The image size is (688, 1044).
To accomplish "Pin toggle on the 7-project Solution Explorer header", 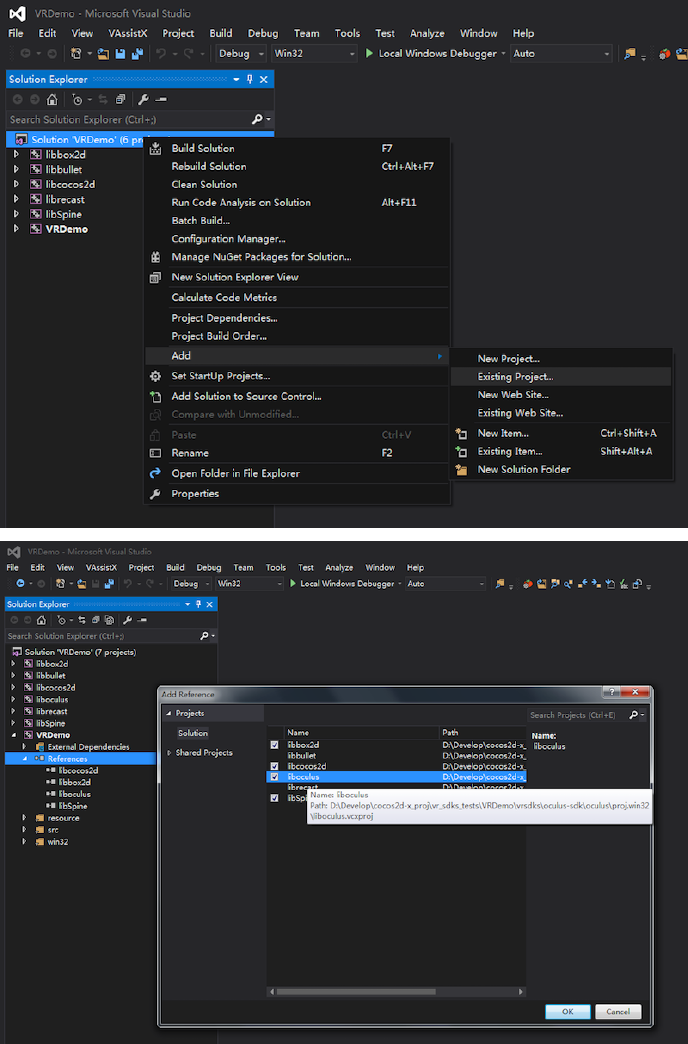I will [198, 604].
